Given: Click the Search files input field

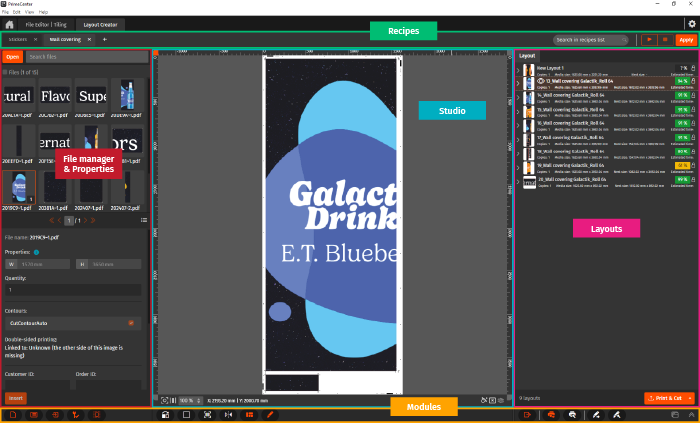Looking at the screenshot, I should coord(85,57).
